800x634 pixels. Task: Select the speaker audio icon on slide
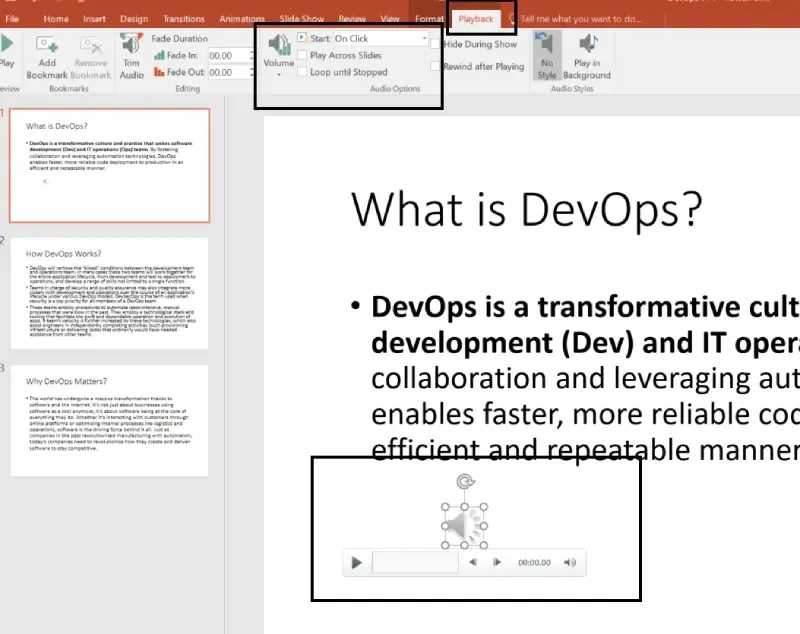[x=464, y=526]
